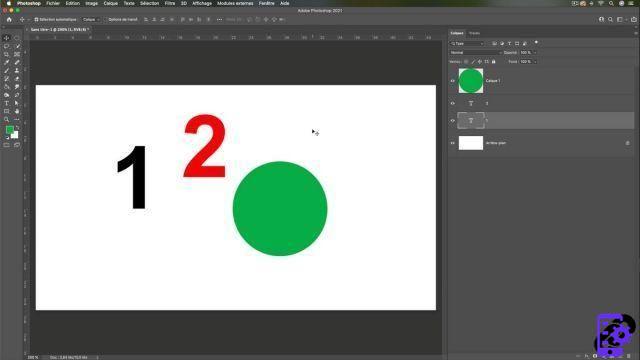The height and width of the screenshot is (360, 640).
Task: Select the Clone Stamp tool
Action: (17, 71)
